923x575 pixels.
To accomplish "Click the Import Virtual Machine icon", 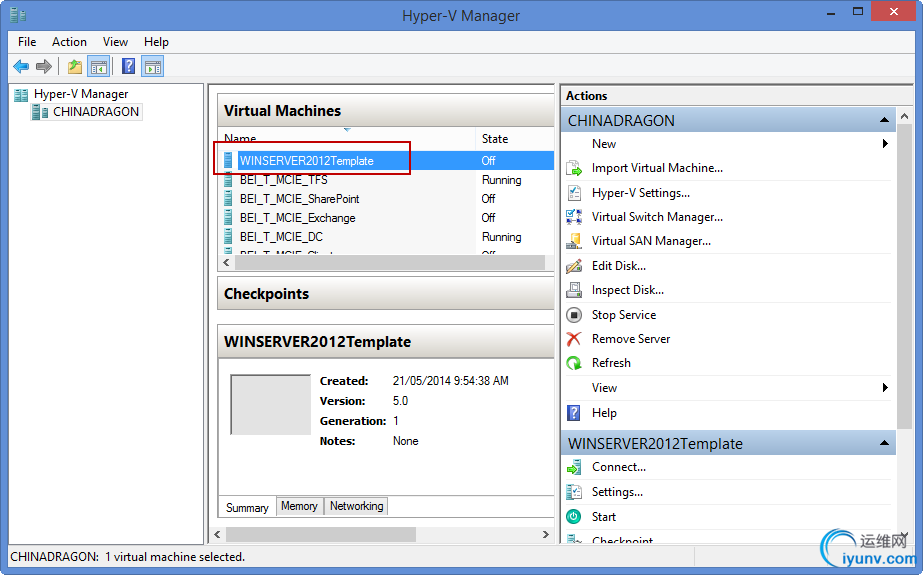I will click(574, 168).
